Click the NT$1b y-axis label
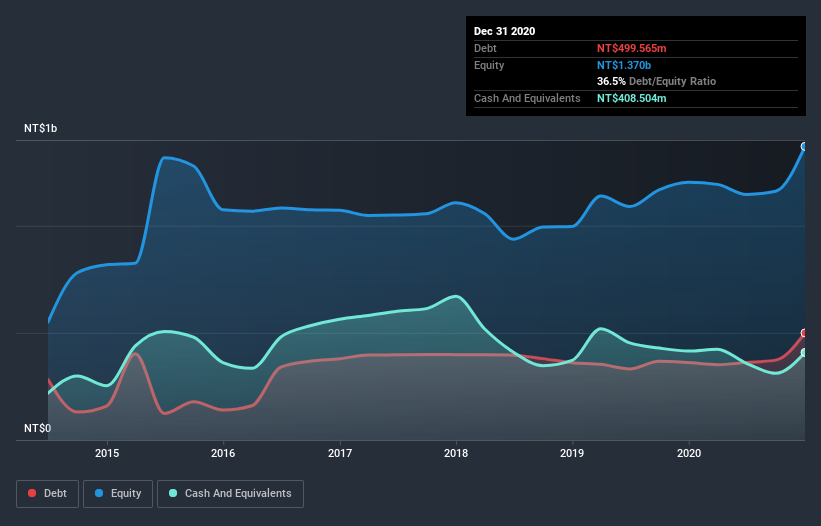 pos(40,128)
